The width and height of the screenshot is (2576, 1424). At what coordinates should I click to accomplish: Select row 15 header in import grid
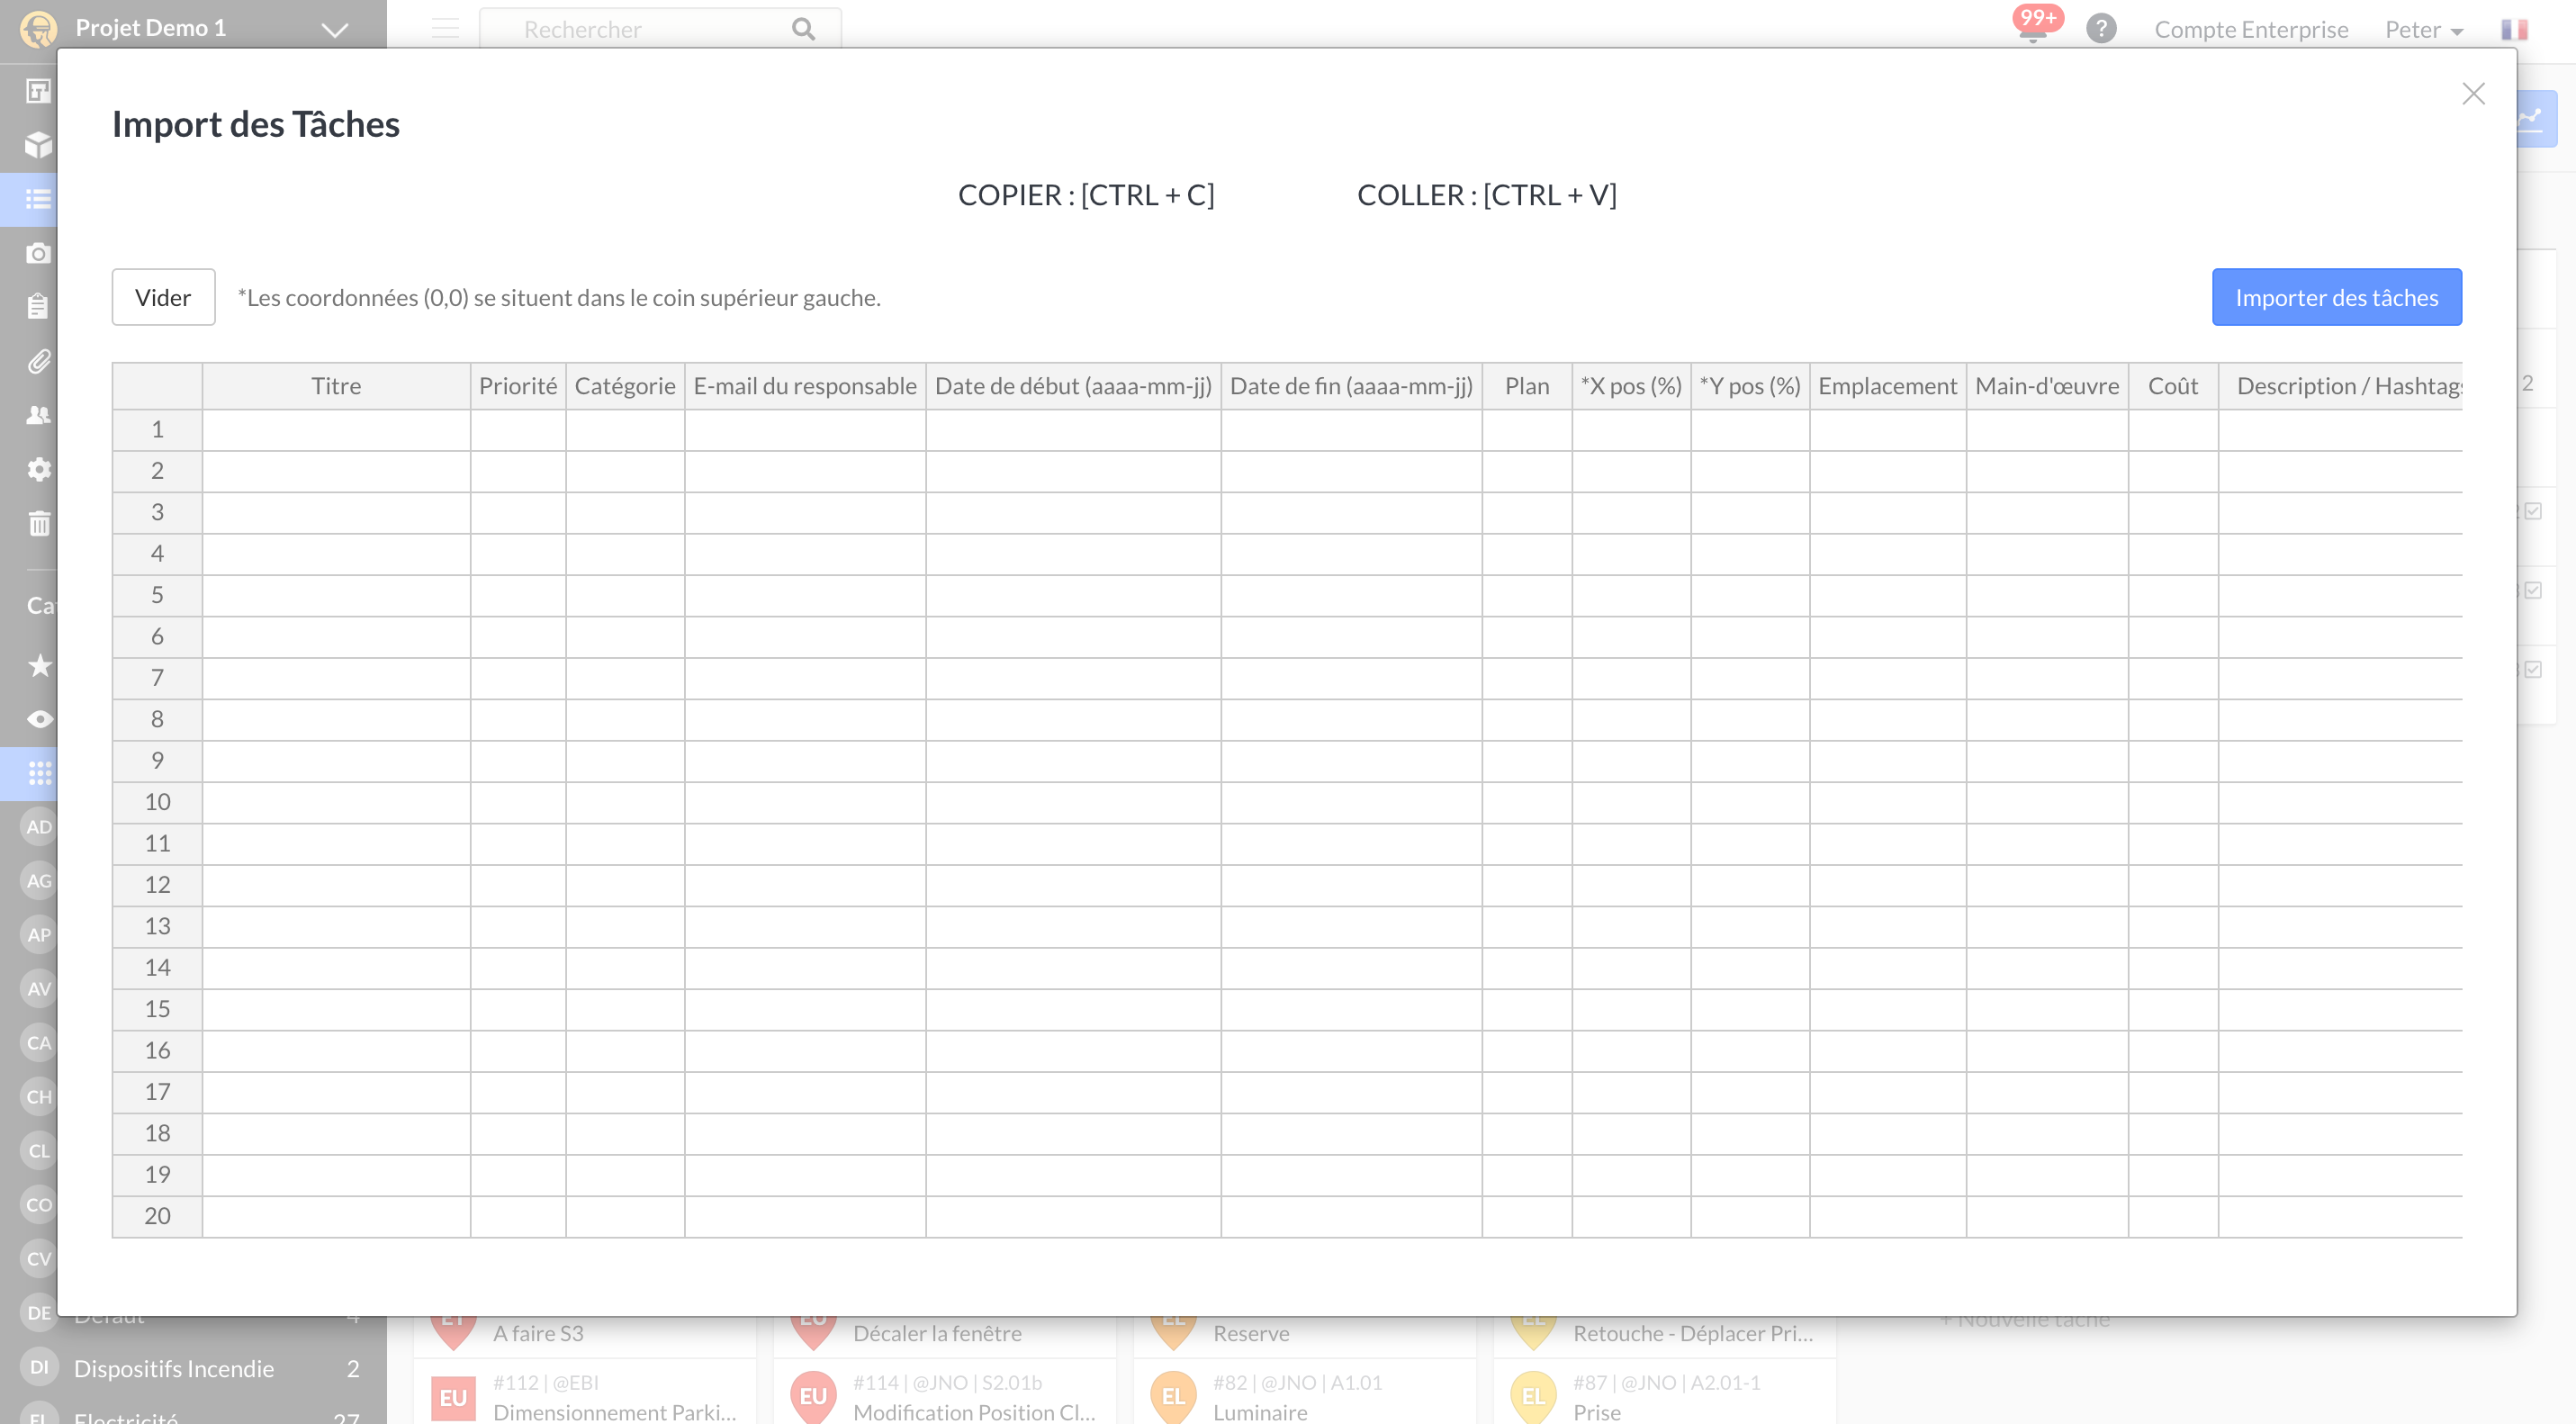pyautogui.click(x=157, y=1009)
